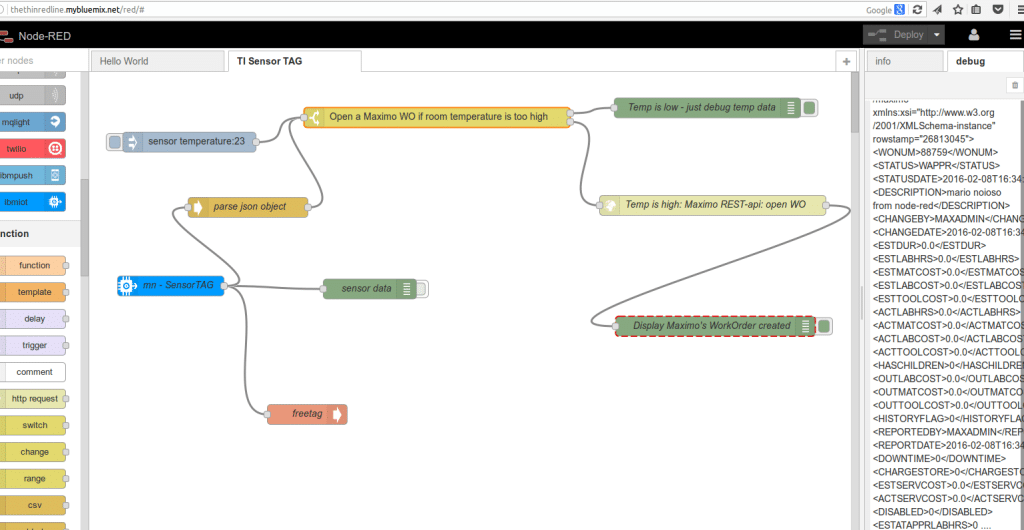
Task: Reload the page with browser refresh icon
Action: click(x=920, y=10)
